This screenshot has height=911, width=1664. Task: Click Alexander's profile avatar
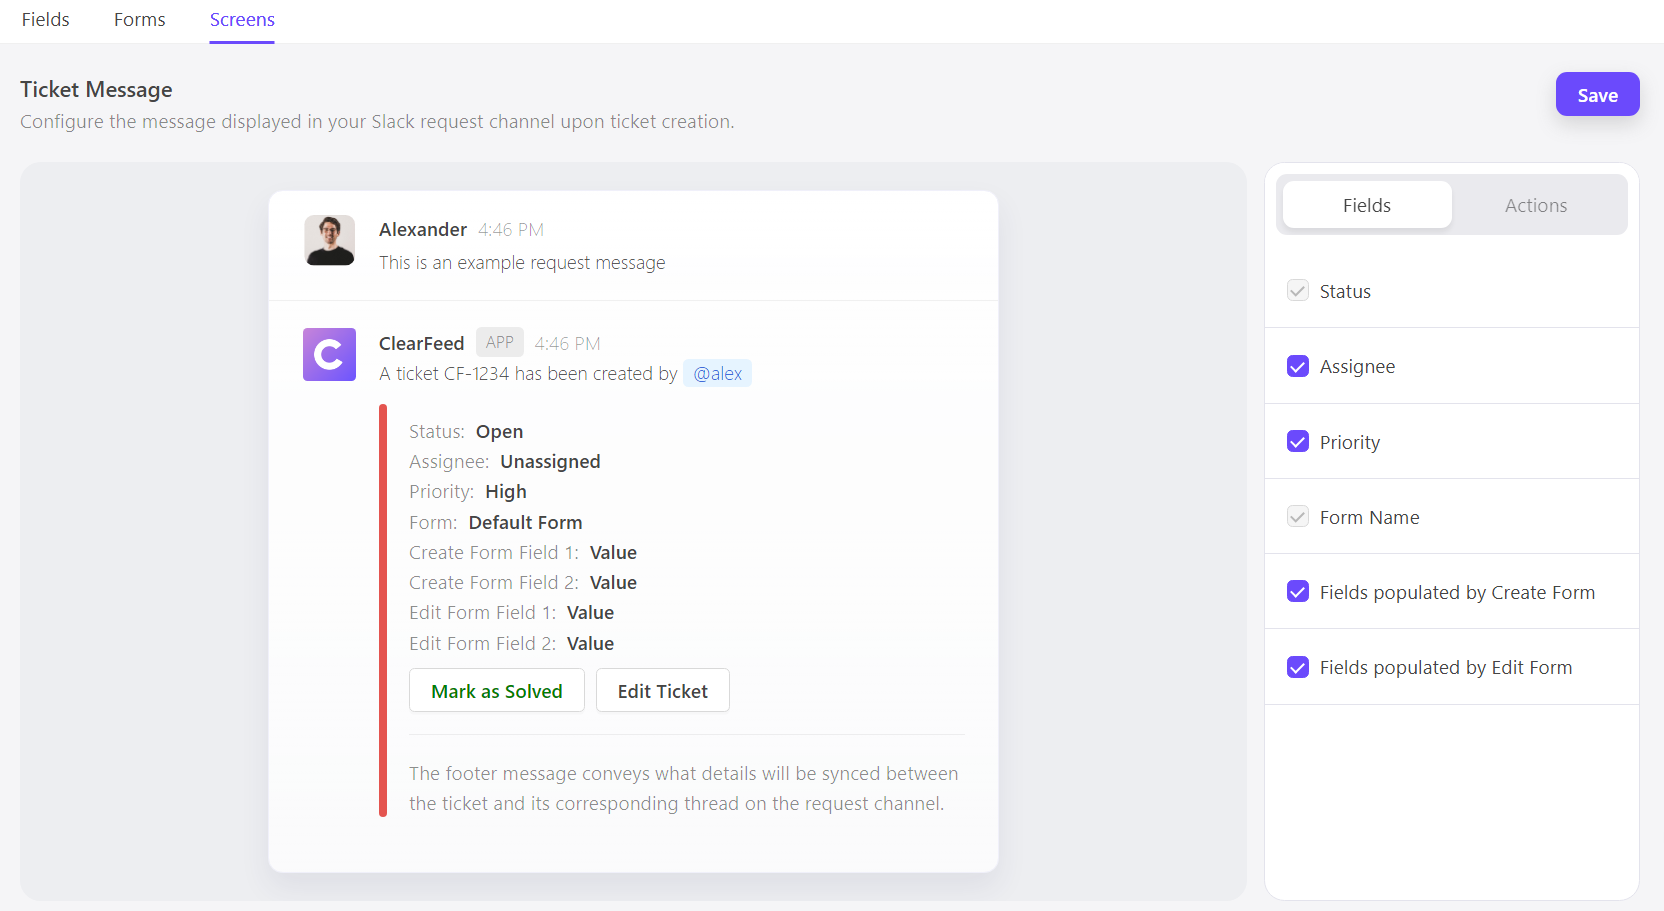[329, 240]
